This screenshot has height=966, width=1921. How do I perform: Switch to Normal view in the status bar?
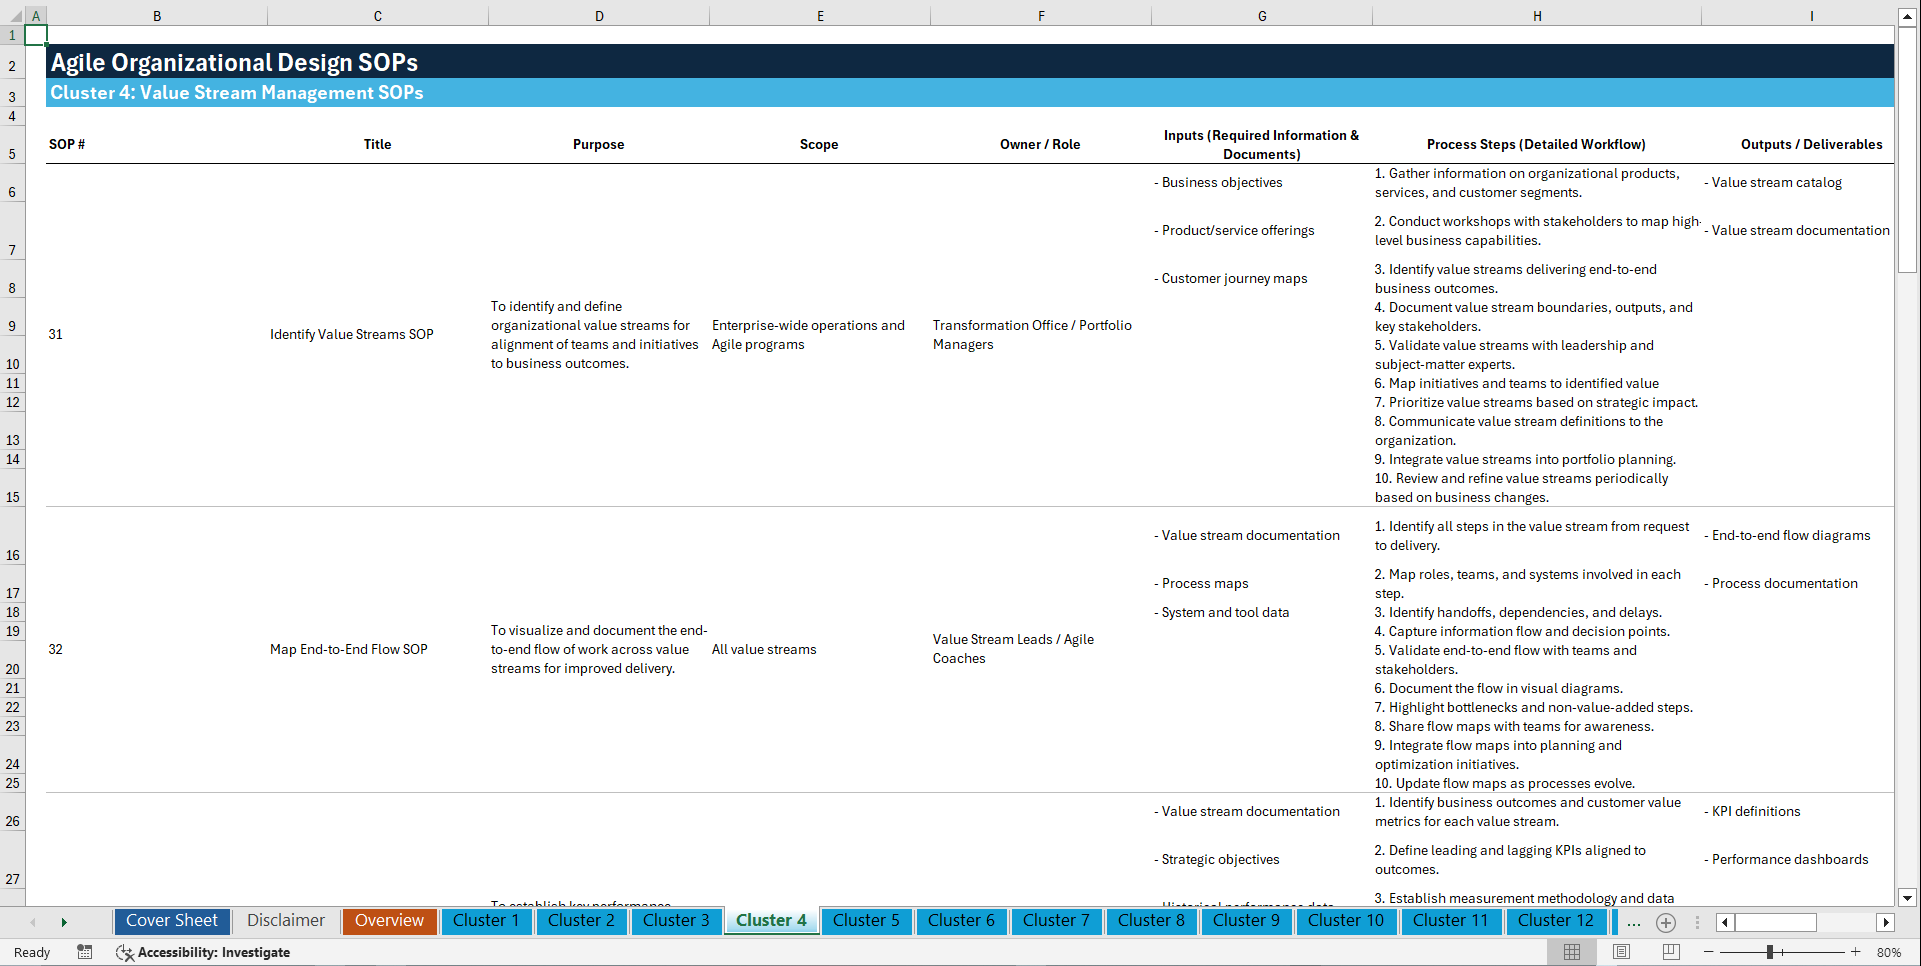pyautogui.click(x=1570, y=952)
